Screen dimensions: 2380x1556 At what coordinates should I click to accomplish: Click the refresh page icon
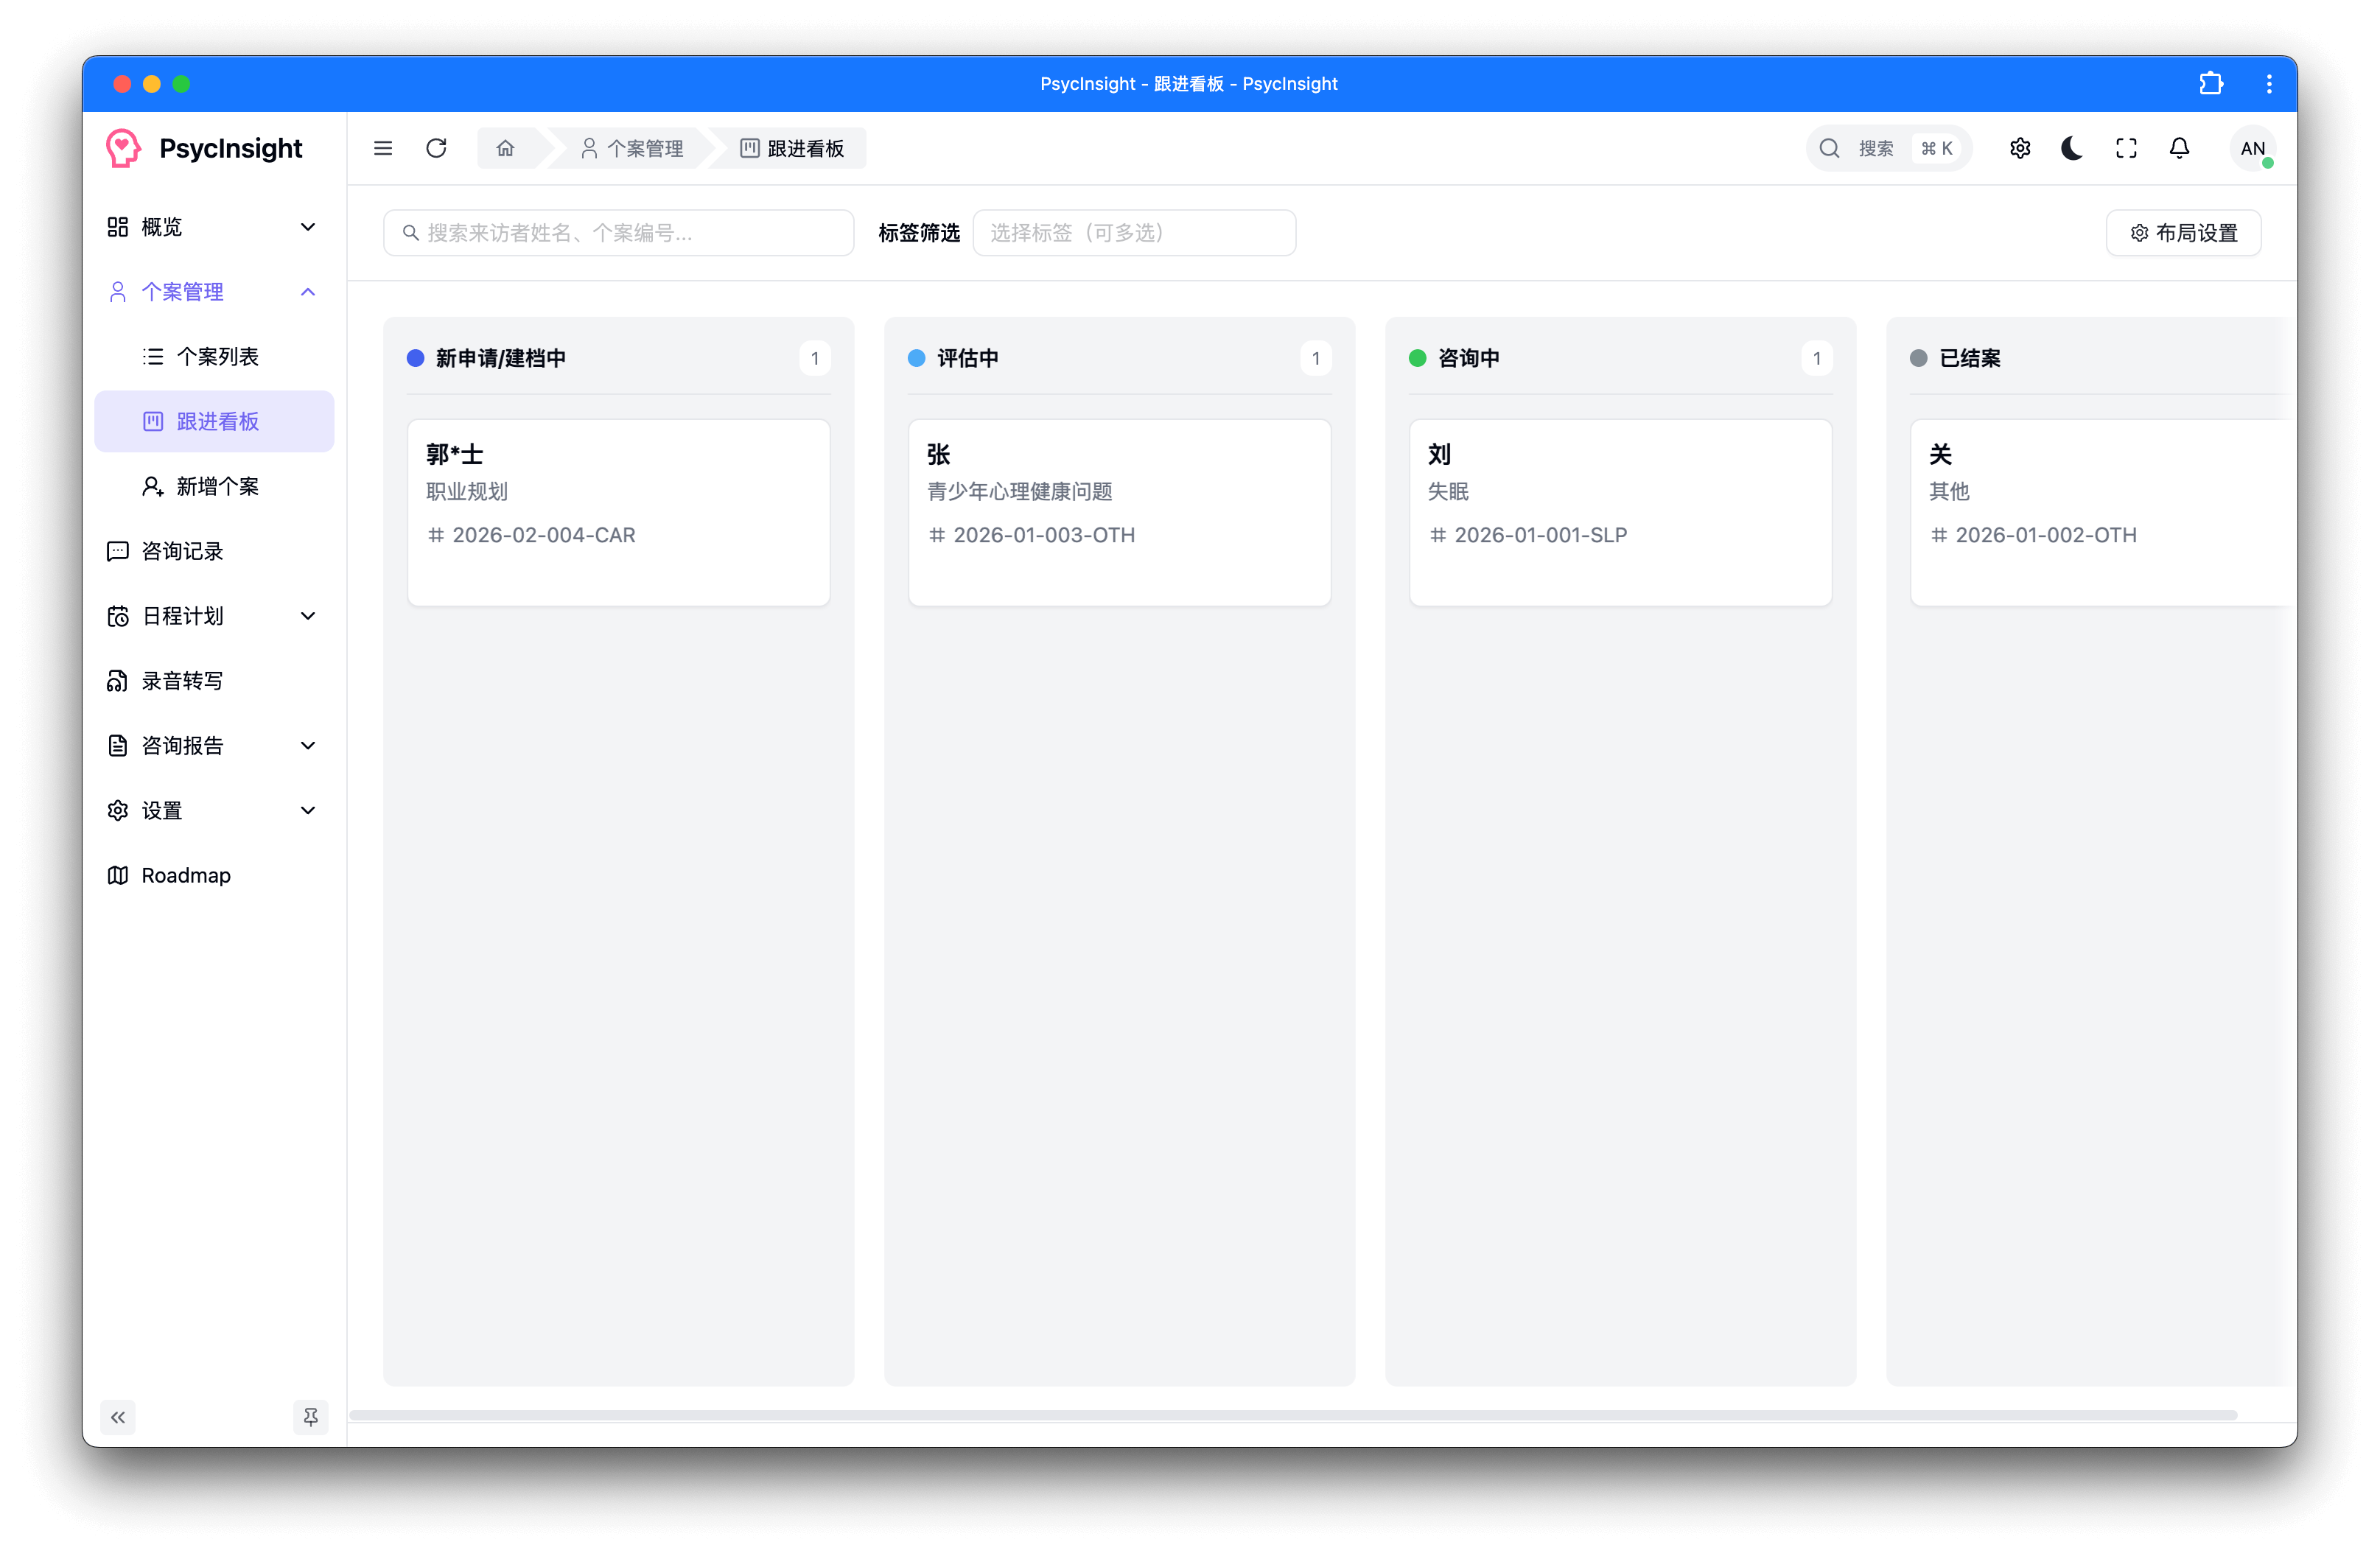point(436,148)
